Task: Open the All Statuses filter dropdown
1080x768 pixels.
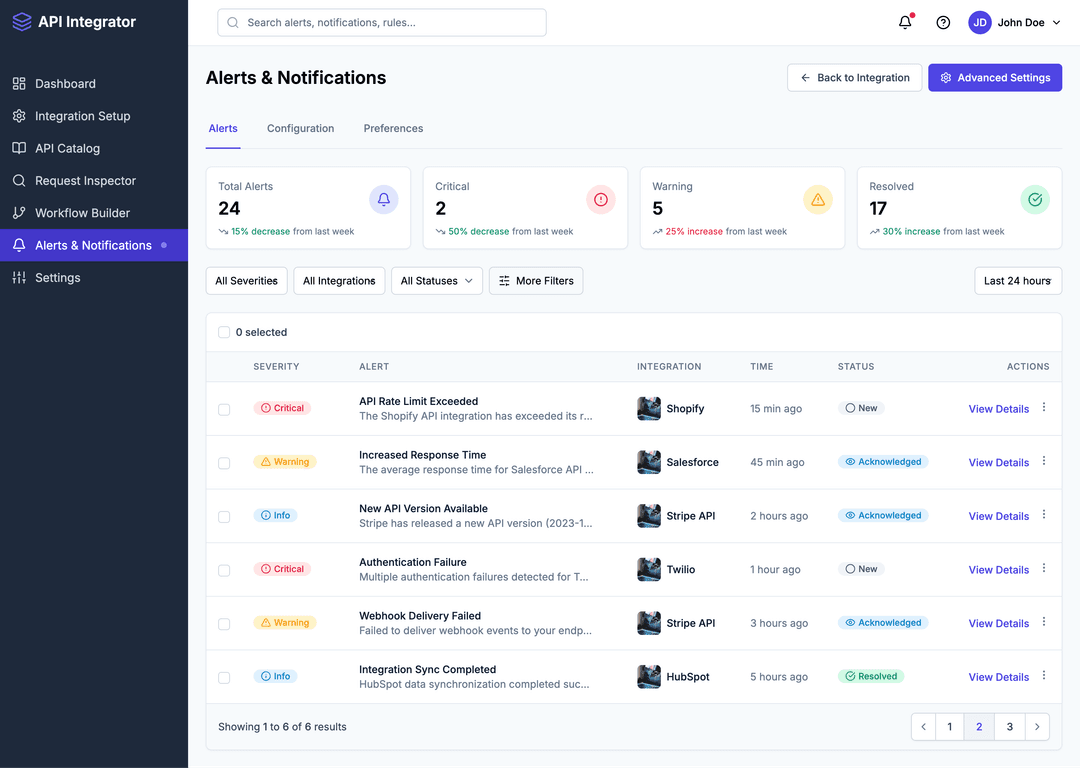Action: pyautogui.click(x=436, y=281)
